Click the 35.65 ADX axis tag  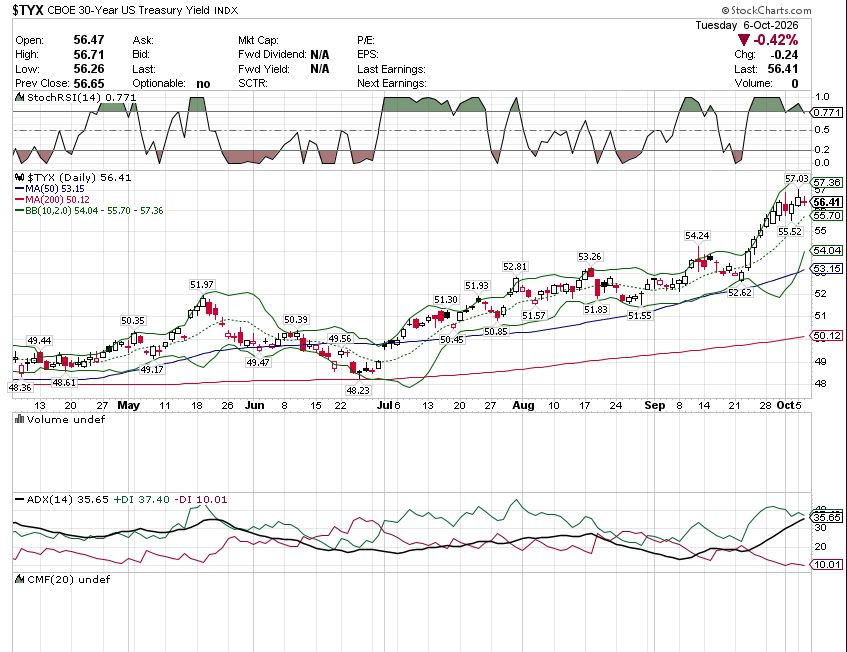tap(827, 517)
